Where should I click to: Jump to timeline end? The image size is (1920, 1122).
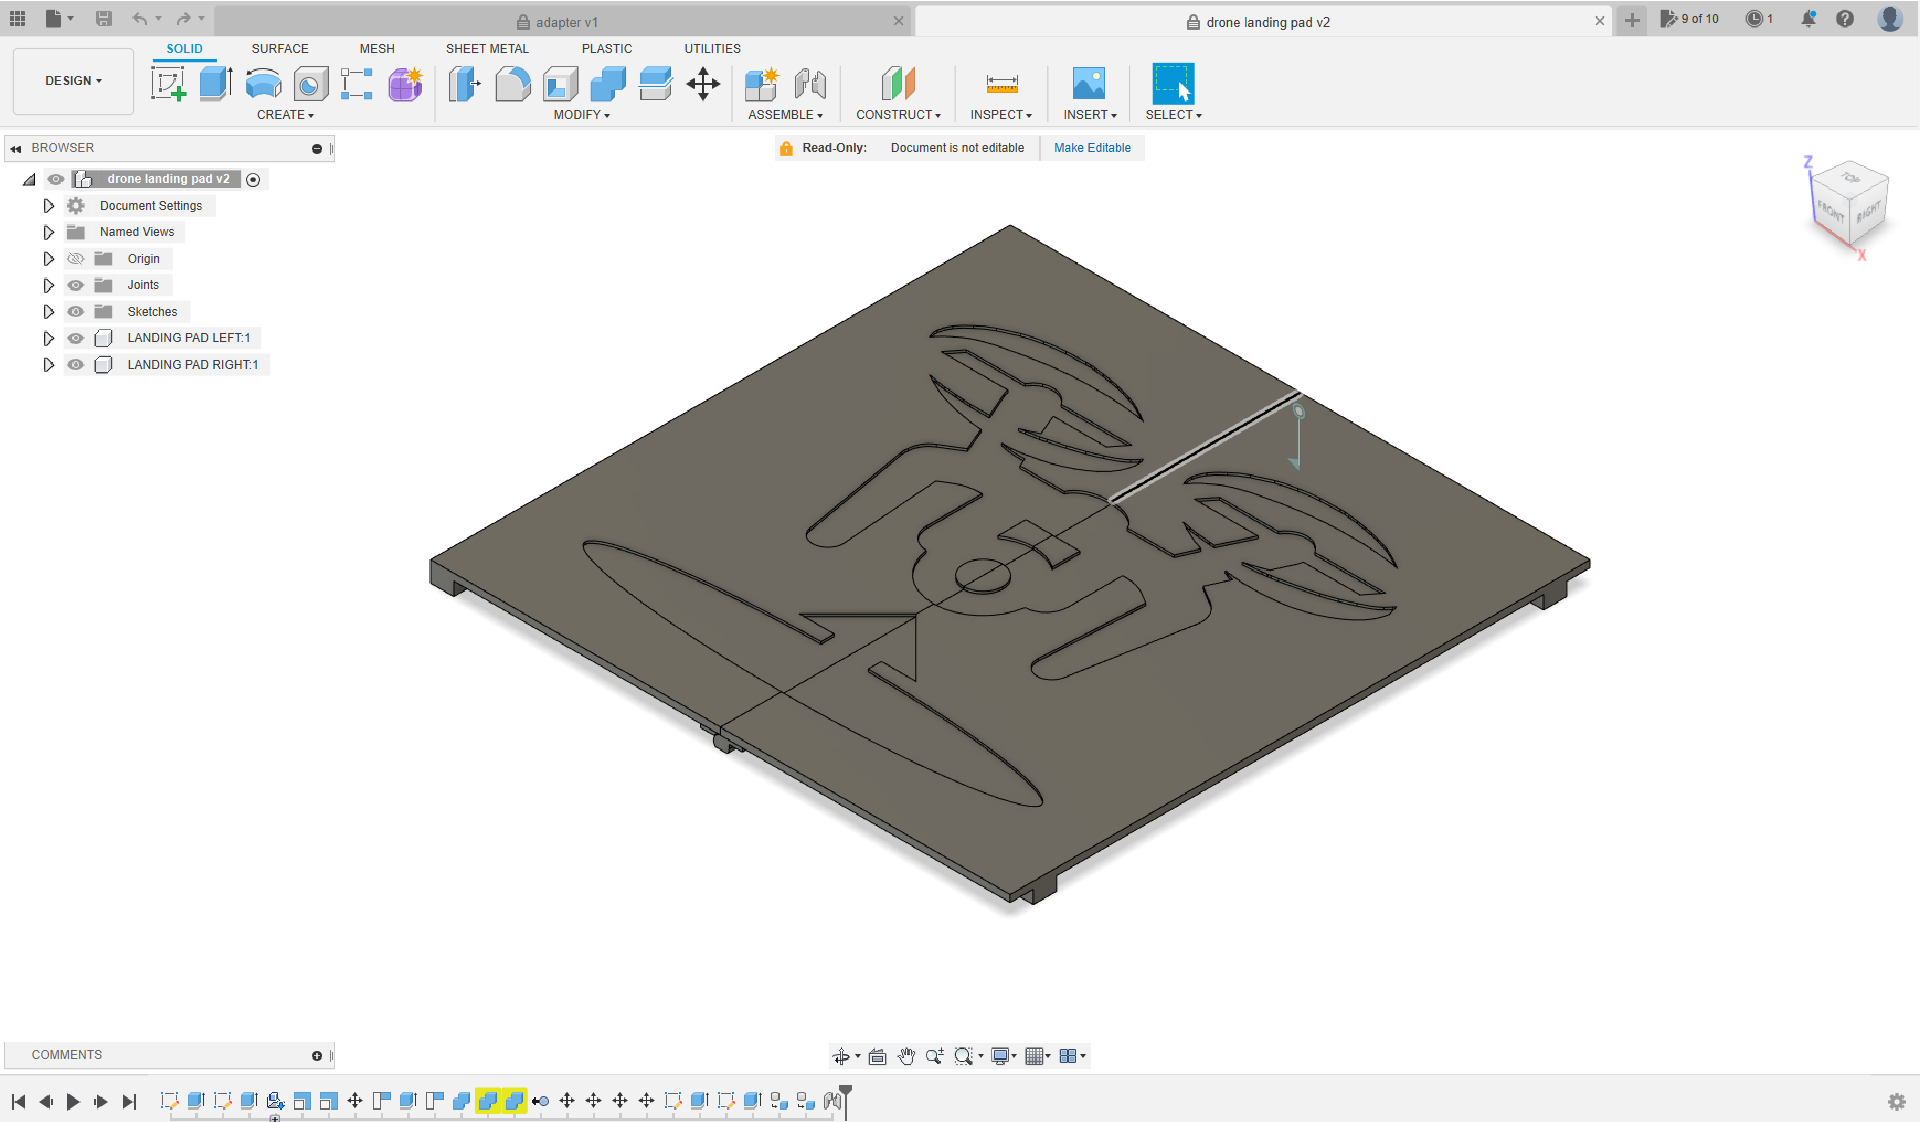pos(129,1102)
